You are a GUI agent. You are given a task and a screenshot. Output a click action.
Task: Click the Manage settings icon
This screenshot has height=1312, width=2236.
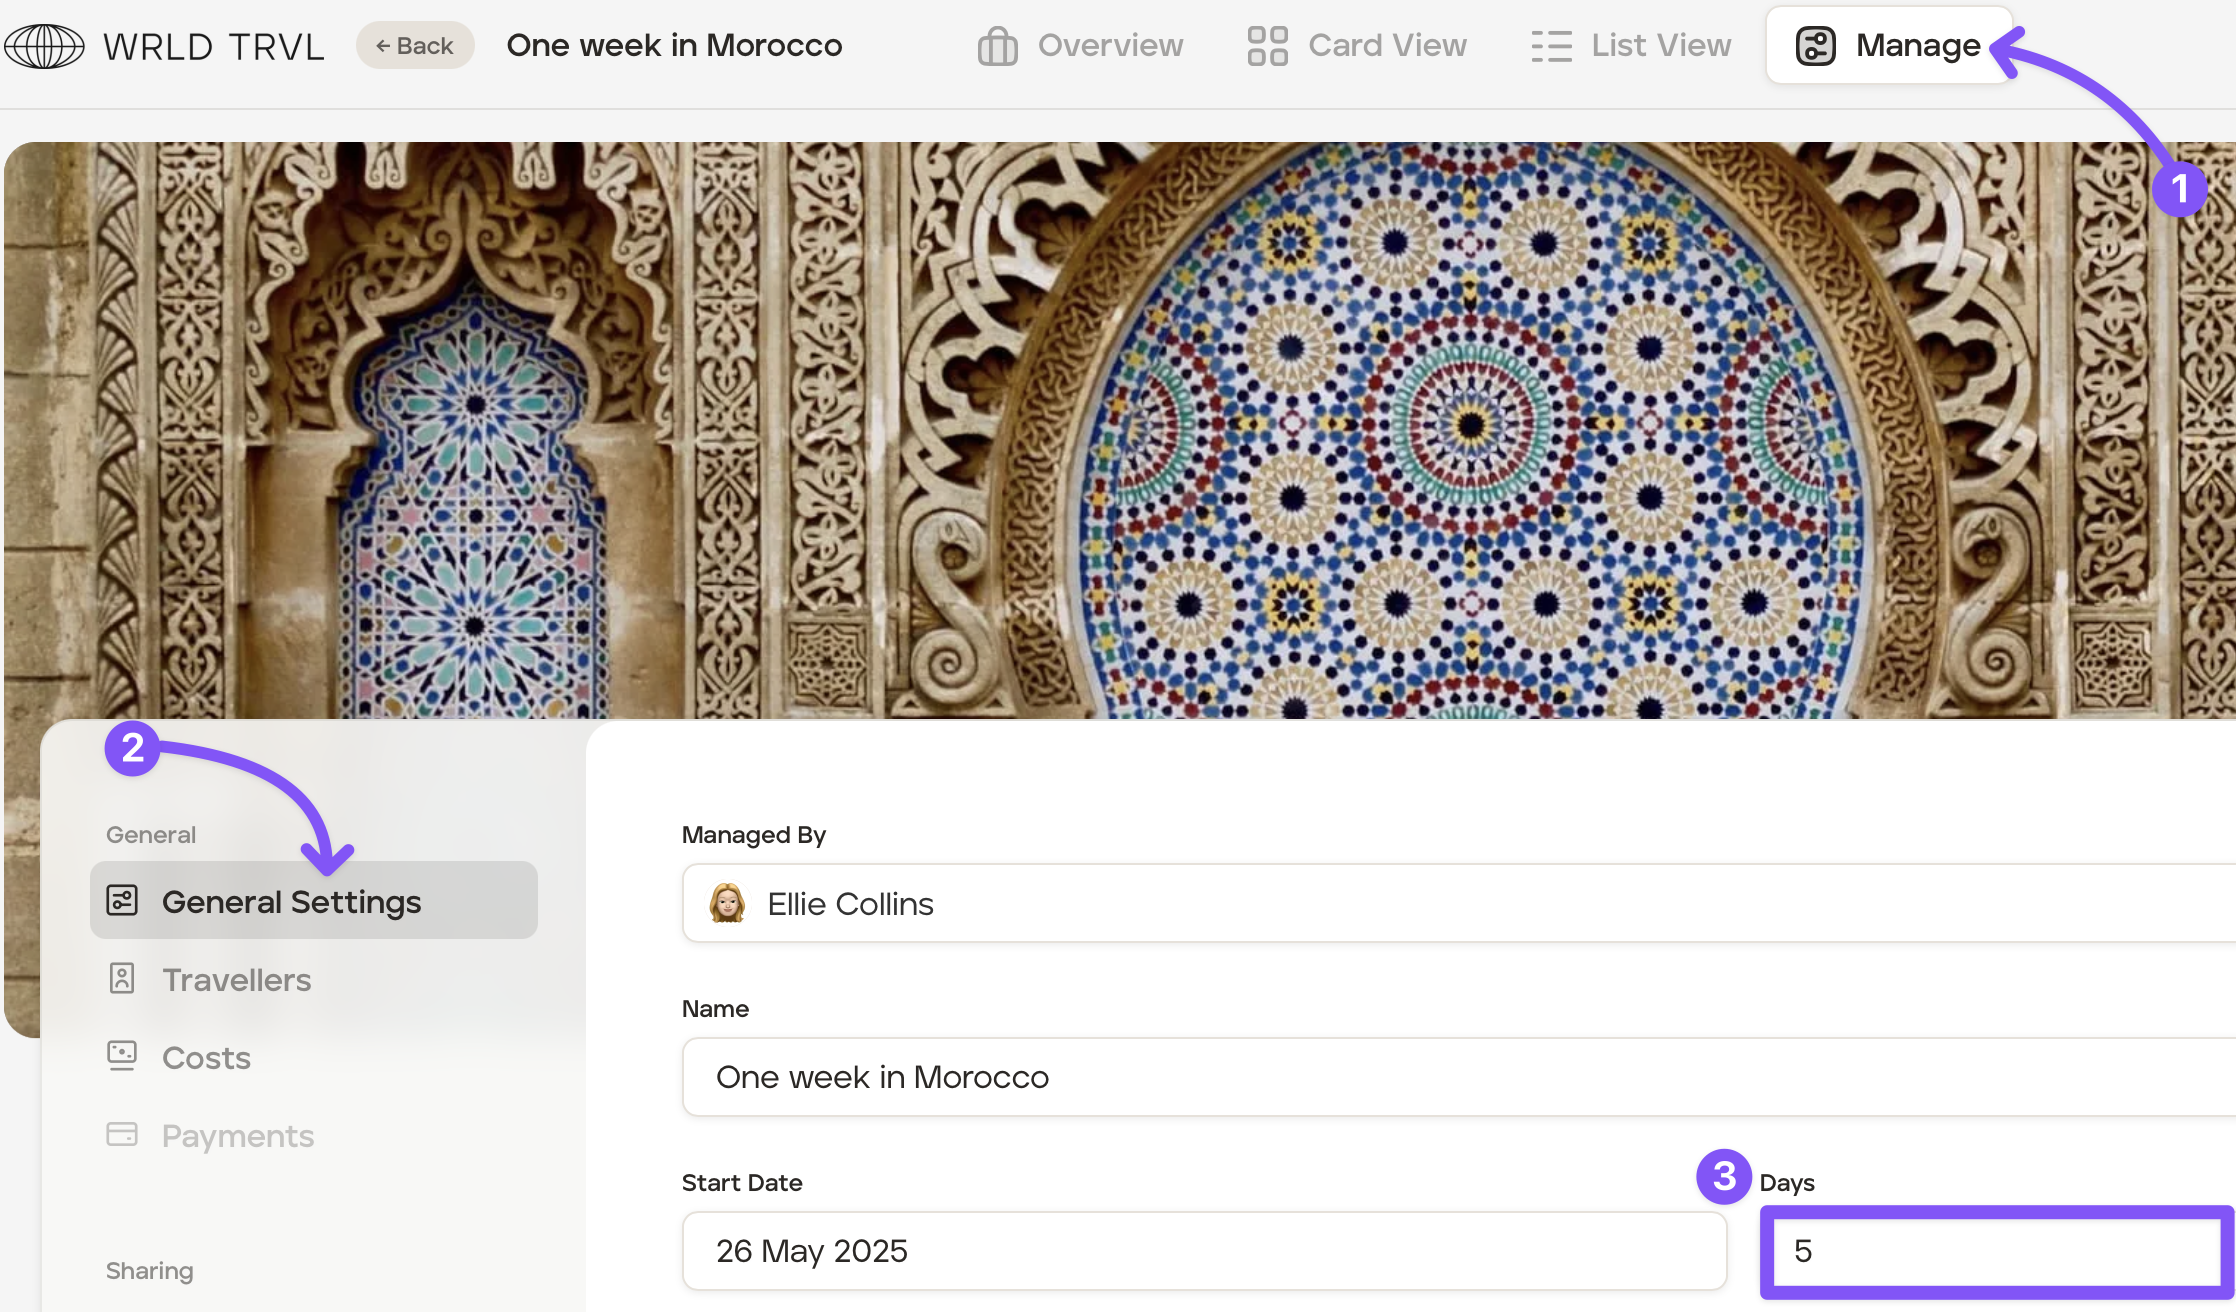1815,46
